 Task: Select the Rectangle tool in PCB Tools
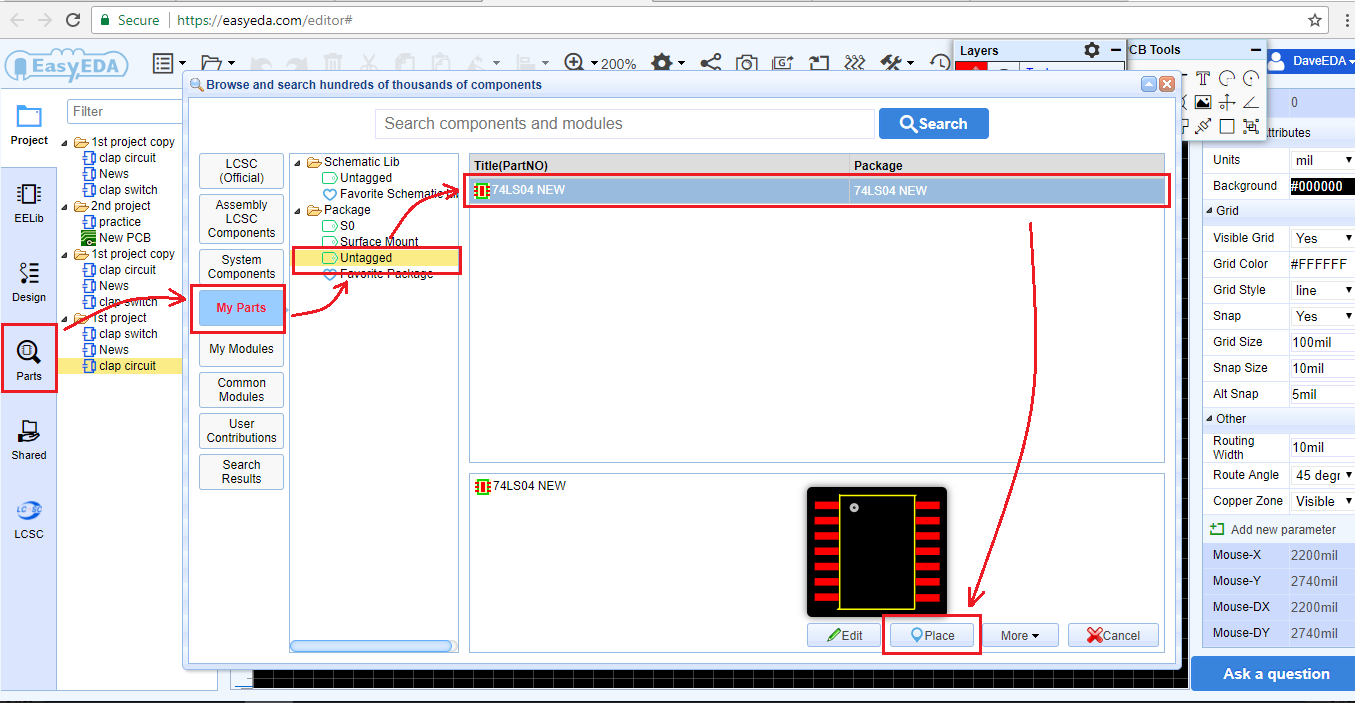(x=1227, y=126)
